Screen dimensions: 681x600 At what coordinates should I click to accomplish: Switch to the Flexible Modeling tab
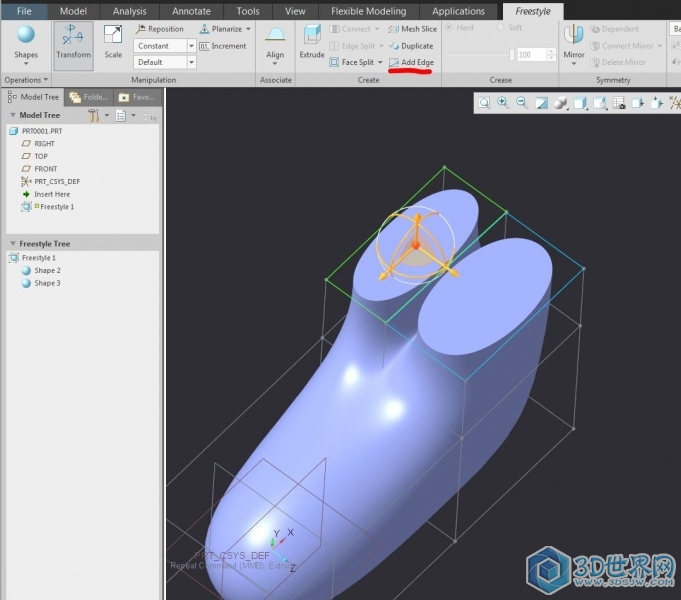[369, 11]
